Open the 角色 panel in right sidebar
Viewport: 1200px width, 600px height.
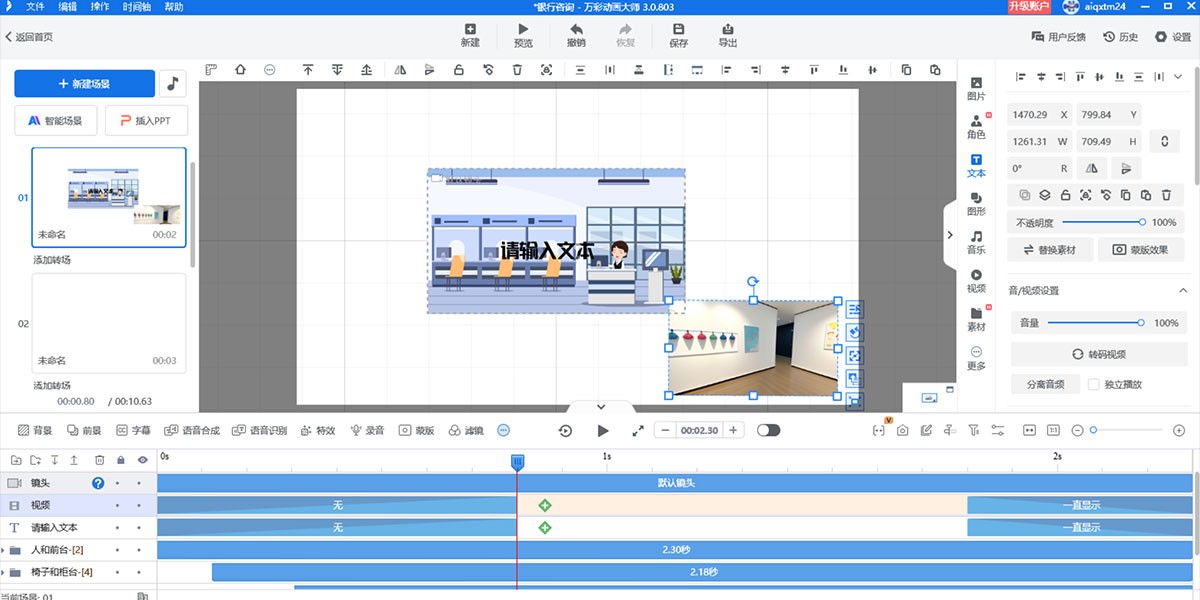point(976,126)
